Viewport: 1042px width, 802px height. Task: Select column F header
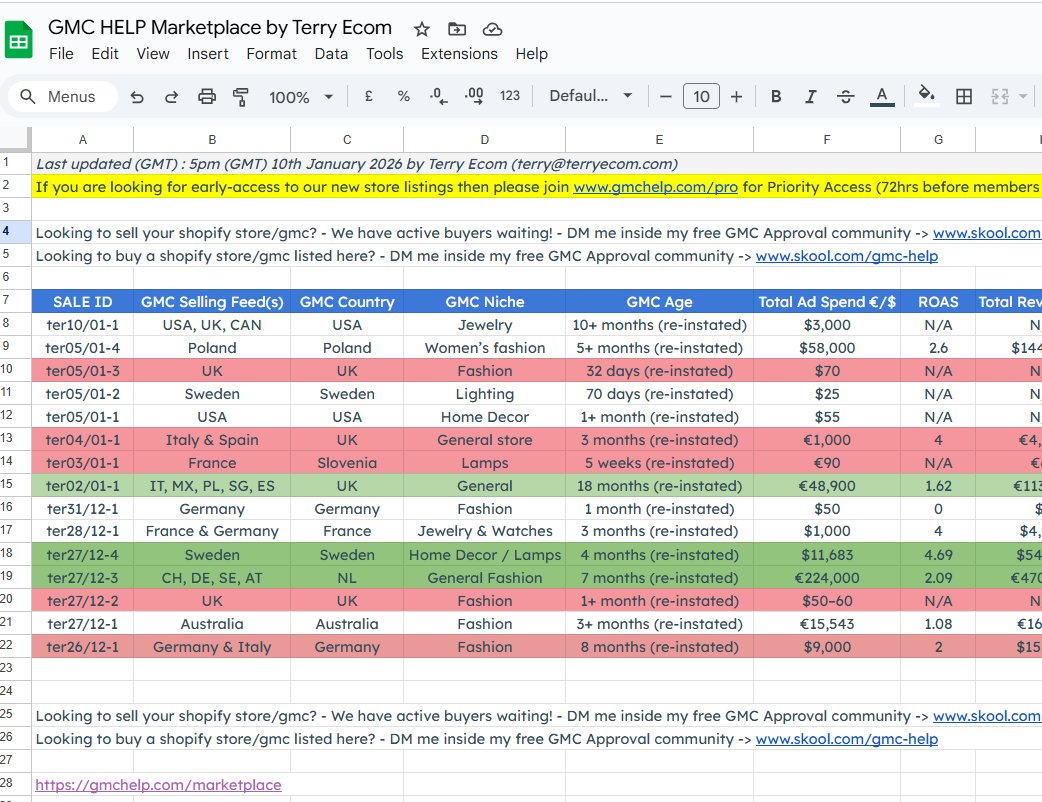[827, 140]
